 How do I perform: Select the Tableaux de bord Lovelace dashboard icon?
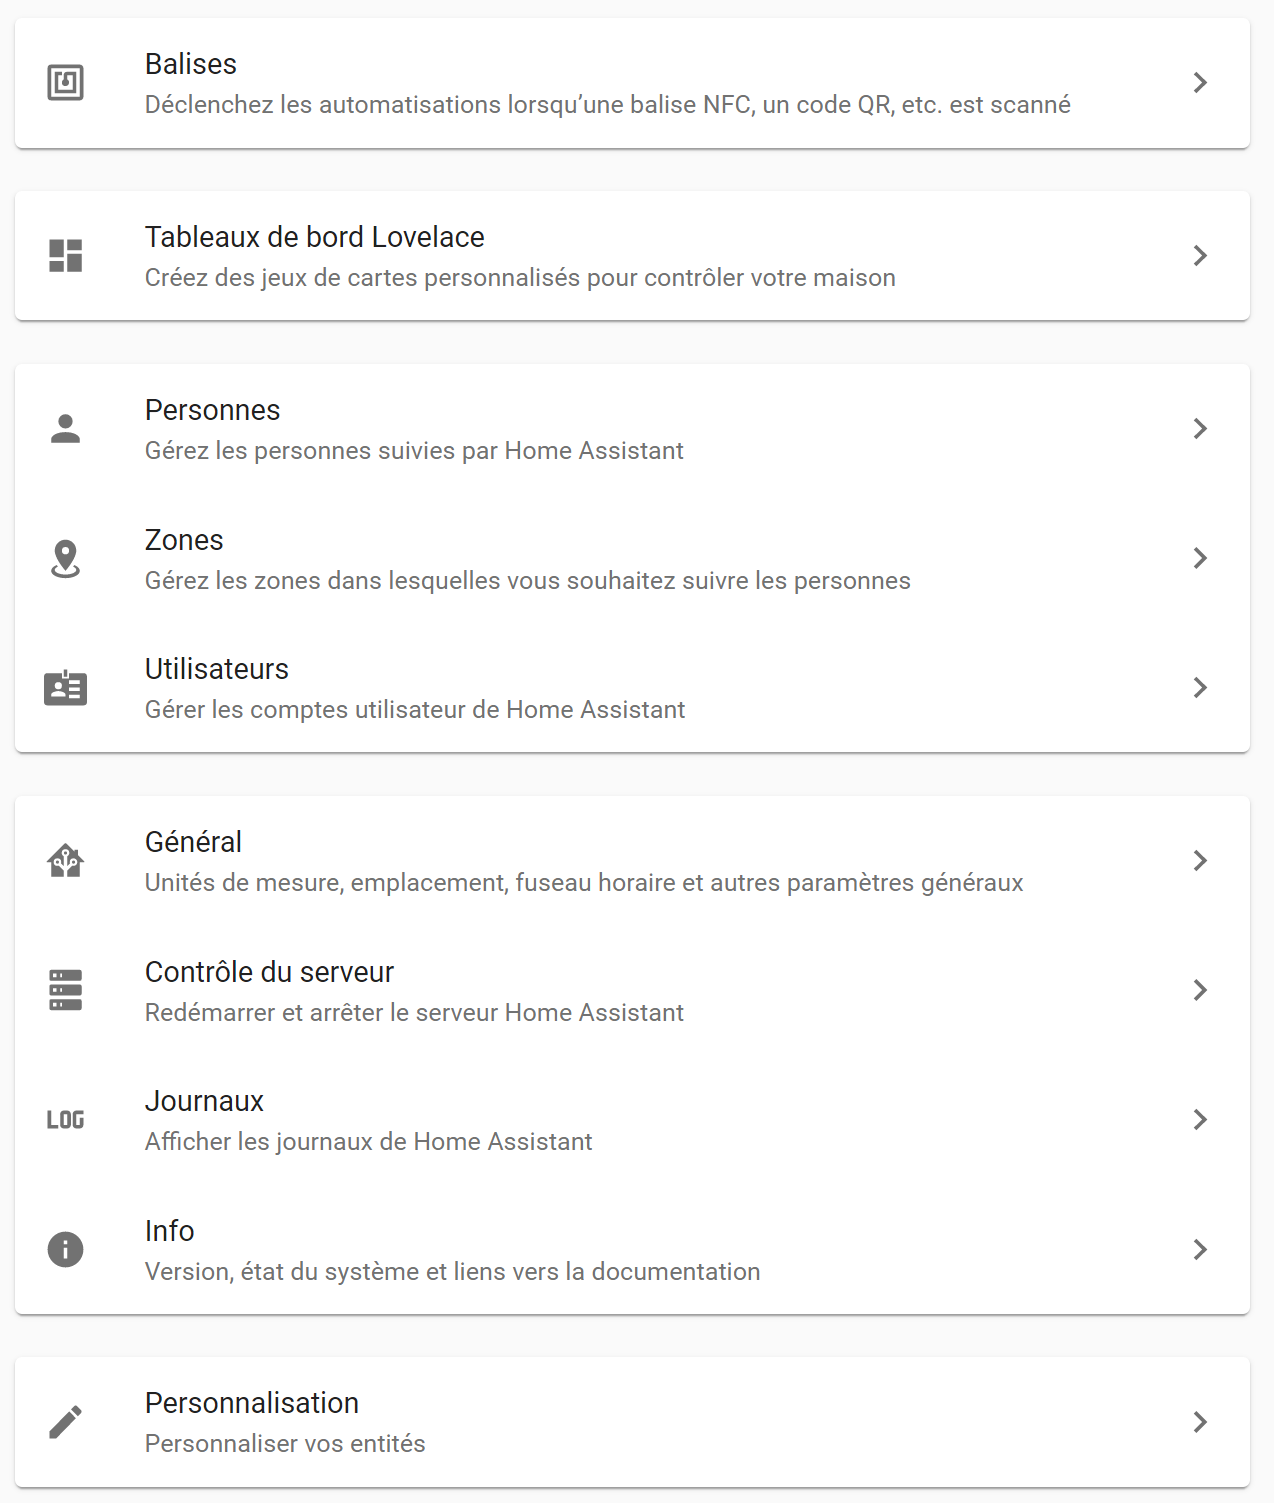pos(65,256)
